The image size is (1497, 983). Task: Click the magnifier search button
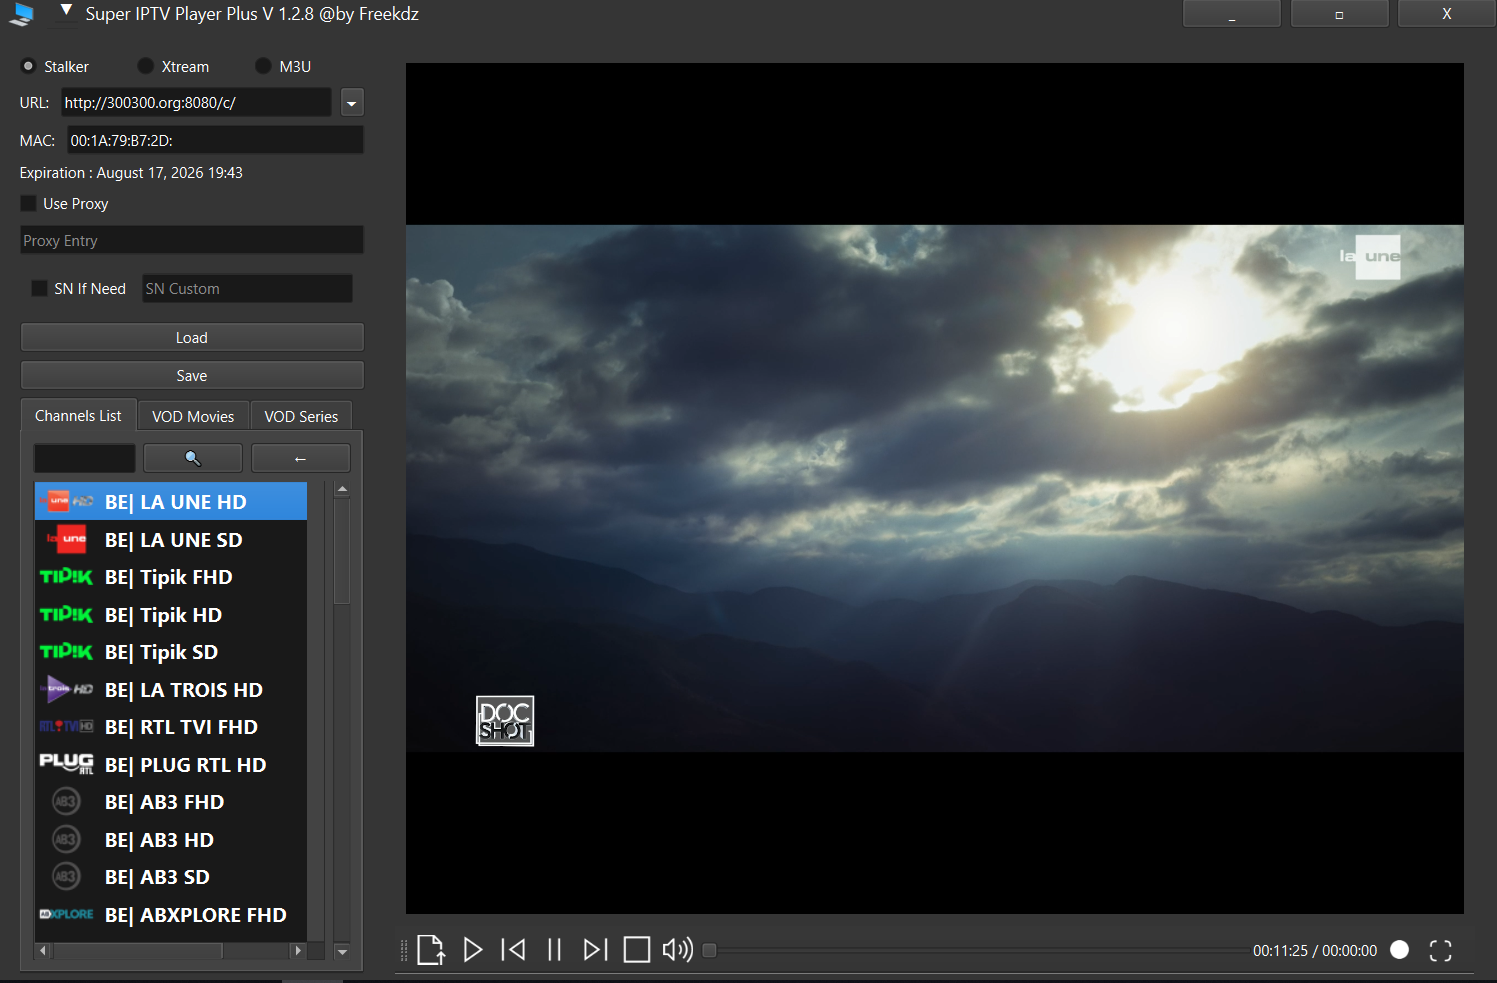coord(193,458)
